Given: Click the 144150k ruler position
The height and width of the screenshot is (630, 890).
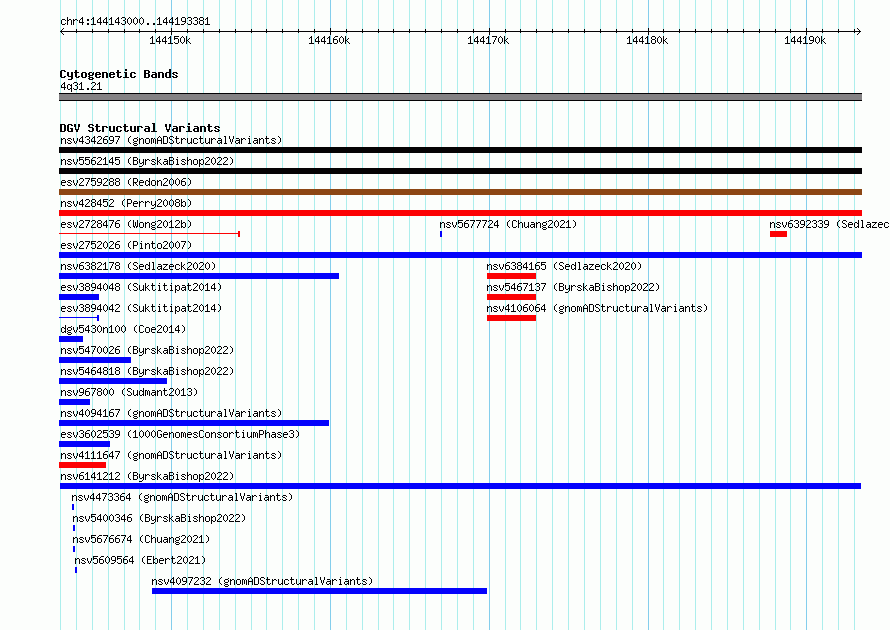Looking at the screenshot, I should coord(170,40).
